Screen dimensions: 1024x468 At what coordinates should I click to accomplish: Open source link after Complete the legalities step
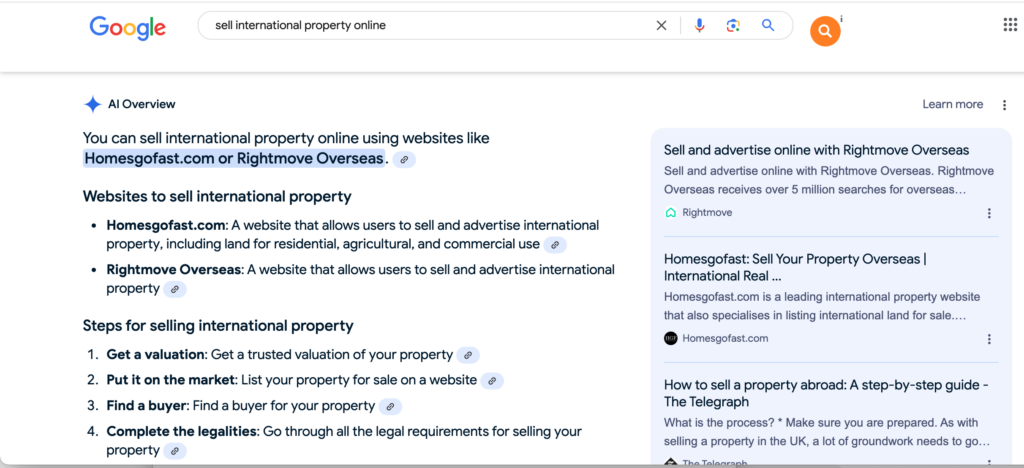(175, 451)
